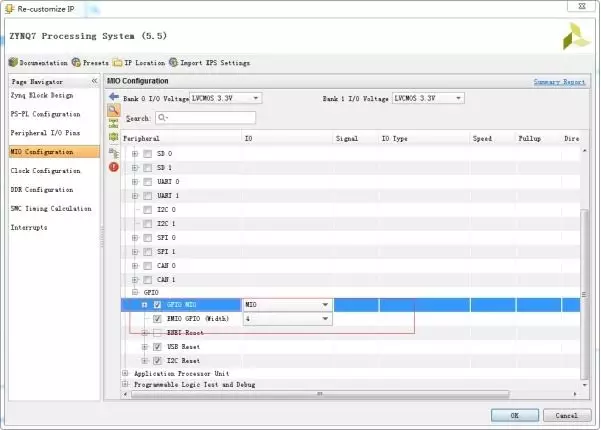The width and height of the screenshot is (601, 430).
Task: Click the Peripheral column header
Action: (181, 138)
